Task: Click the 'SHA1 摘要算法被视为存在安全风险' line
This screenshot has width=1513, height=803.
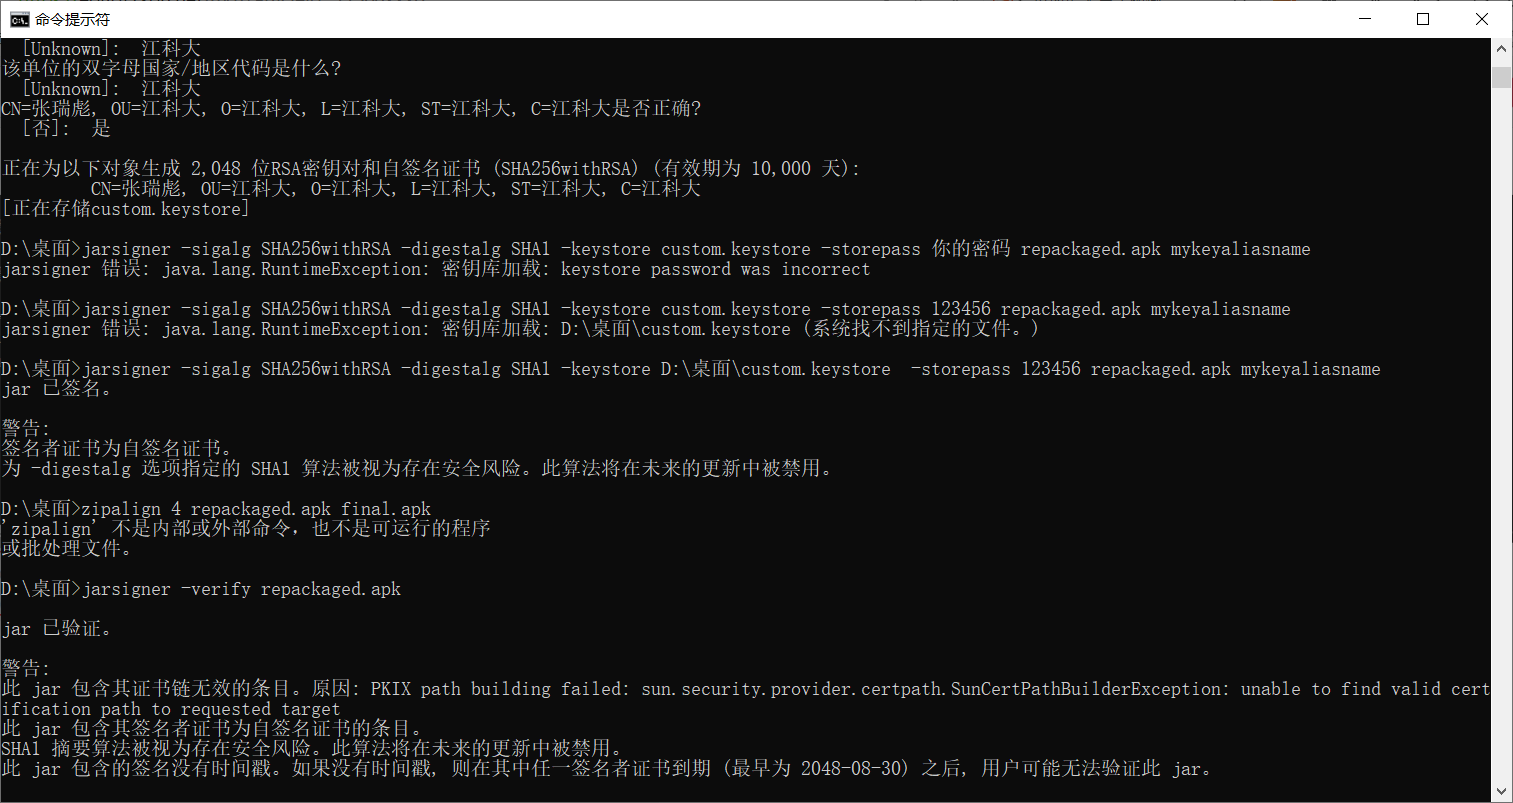Action: pyautogui.click(x=311, y=748)
